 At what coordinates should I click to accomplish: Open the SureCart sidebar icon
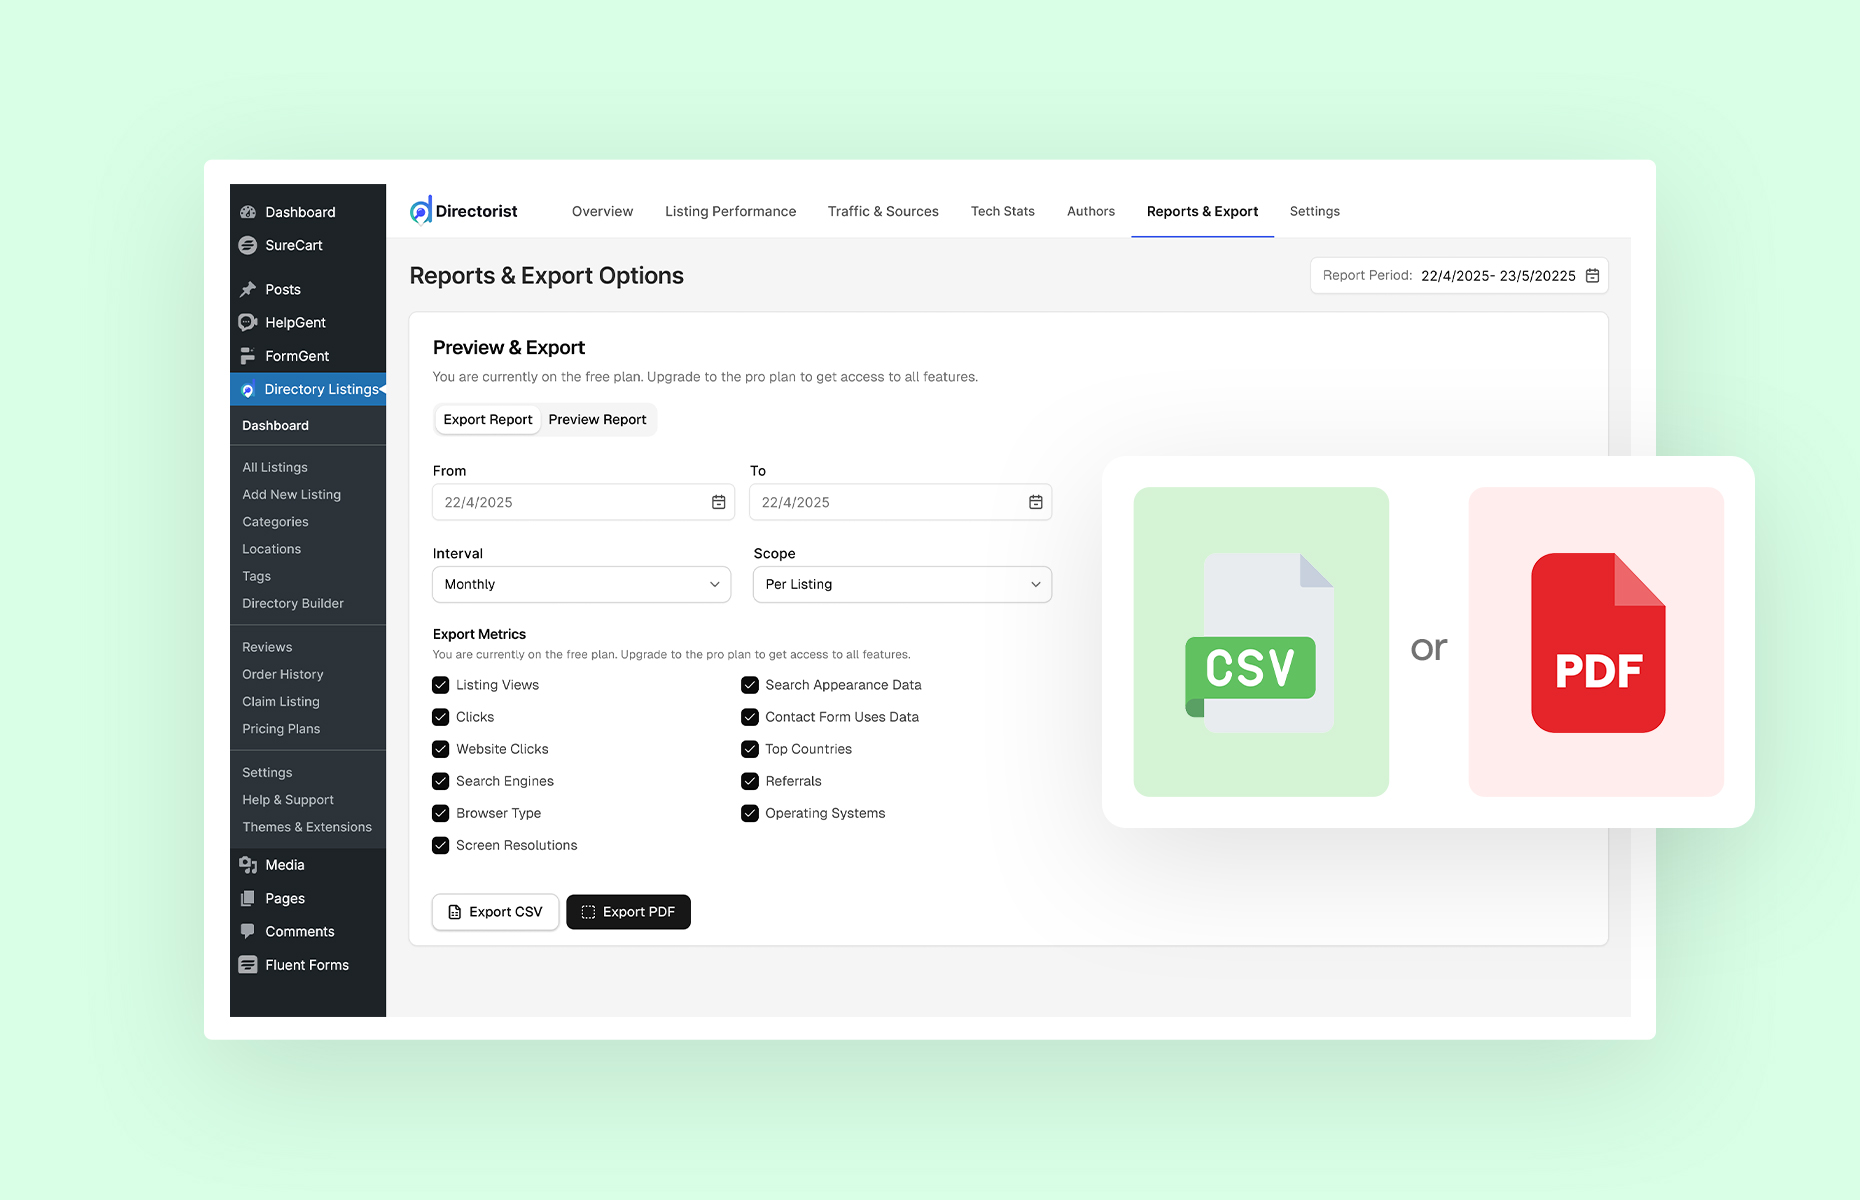tap(247, 245)
